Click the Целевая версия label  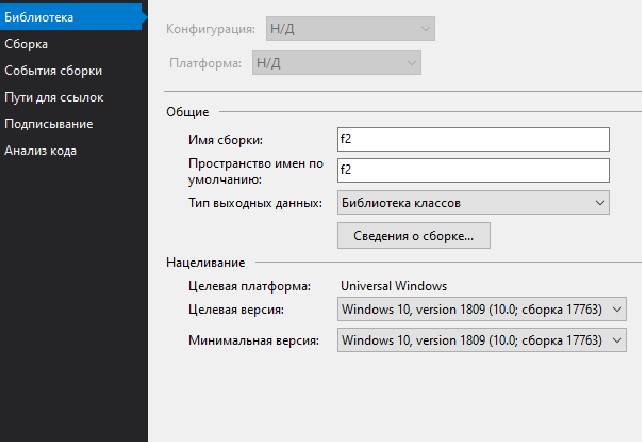[x=236, y=309]
